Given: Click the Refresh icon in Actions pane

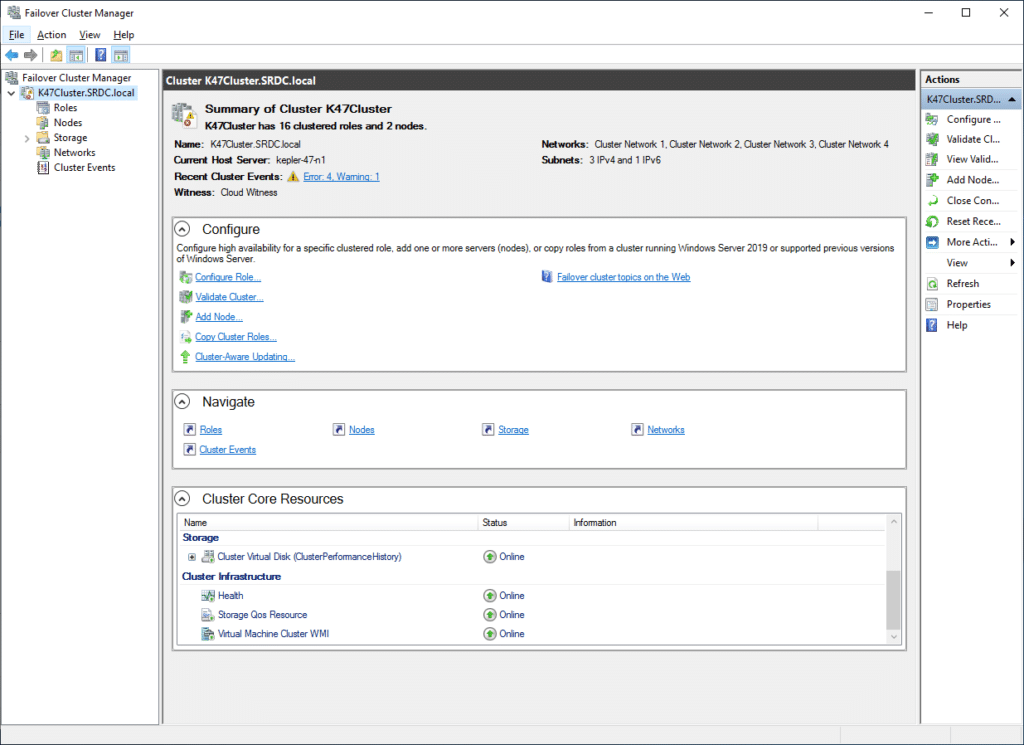Looking at the screenshot, I should [933, 283].
